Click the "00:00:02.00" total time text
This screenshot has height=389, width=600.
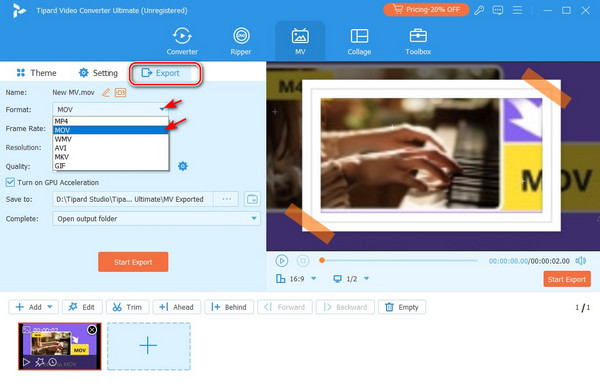pos(550,261)
